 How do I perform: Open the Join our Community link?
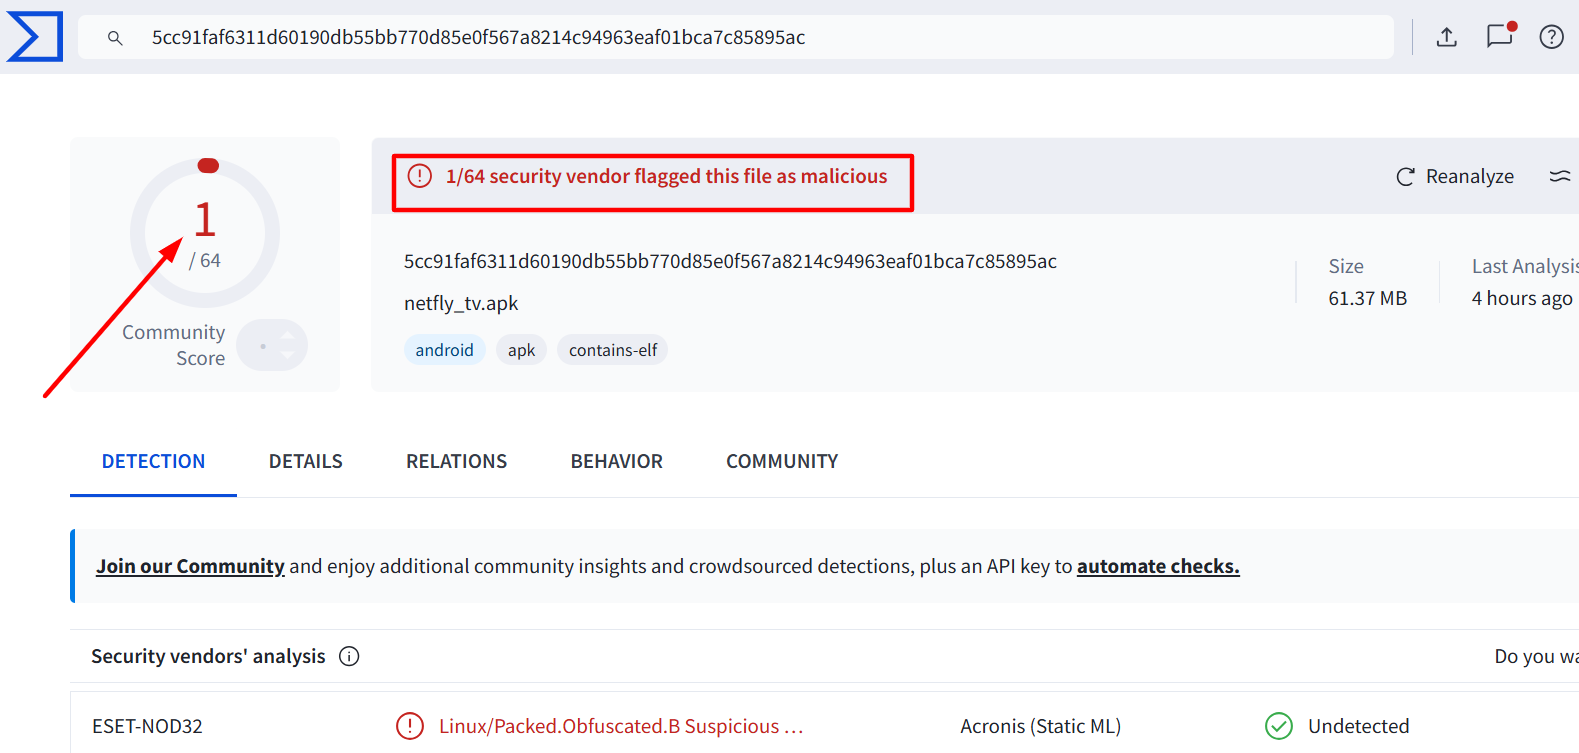(x=190, y=566)
